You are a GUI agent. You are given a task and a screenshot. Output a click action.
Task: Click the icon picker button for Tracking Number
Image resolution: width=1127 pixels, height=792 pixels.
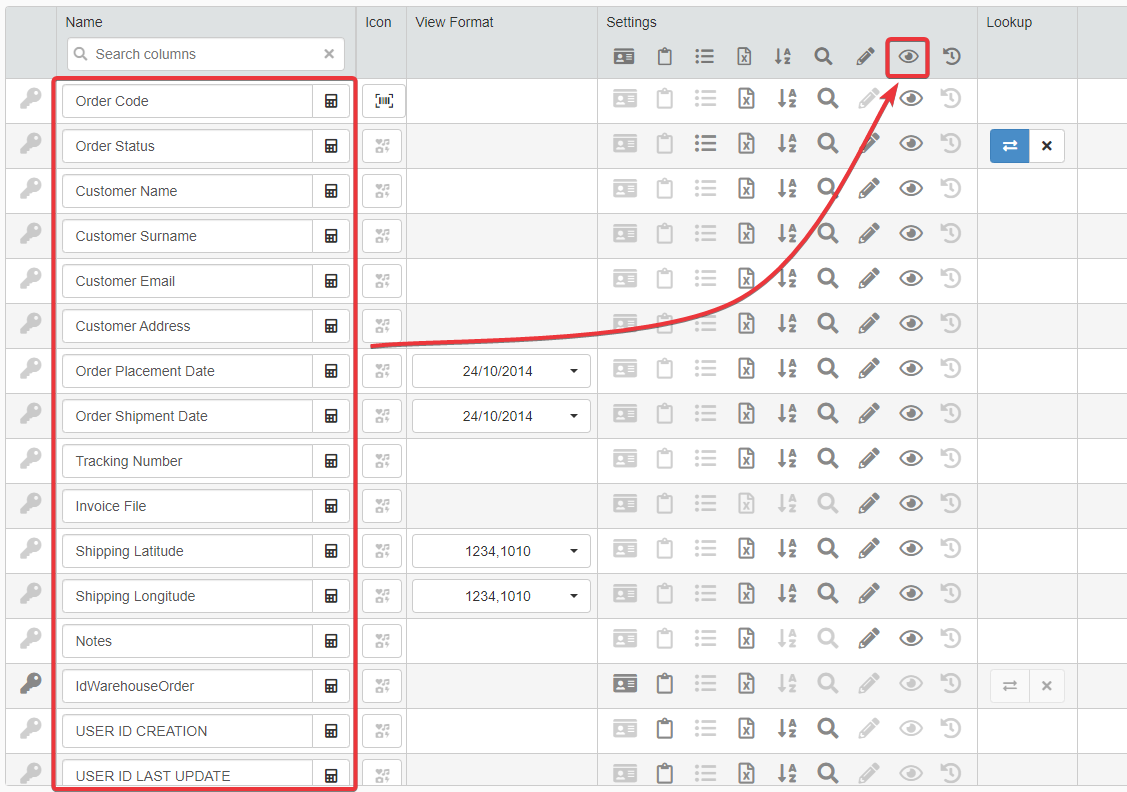382,461
